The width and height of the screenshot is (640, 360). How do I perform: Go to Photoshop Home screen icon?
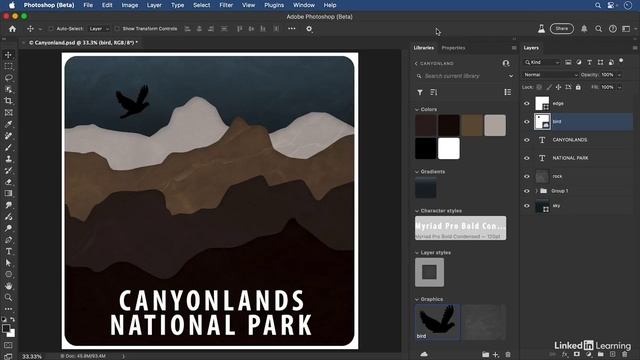tap(12, 29)
